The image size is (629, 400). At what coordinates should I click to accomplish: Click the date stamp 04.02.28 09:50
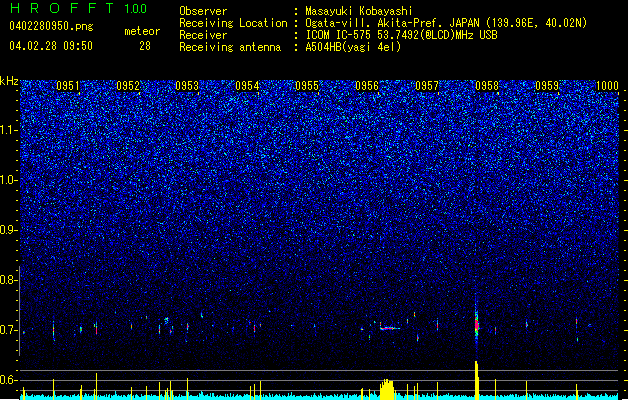coord(51,46)
